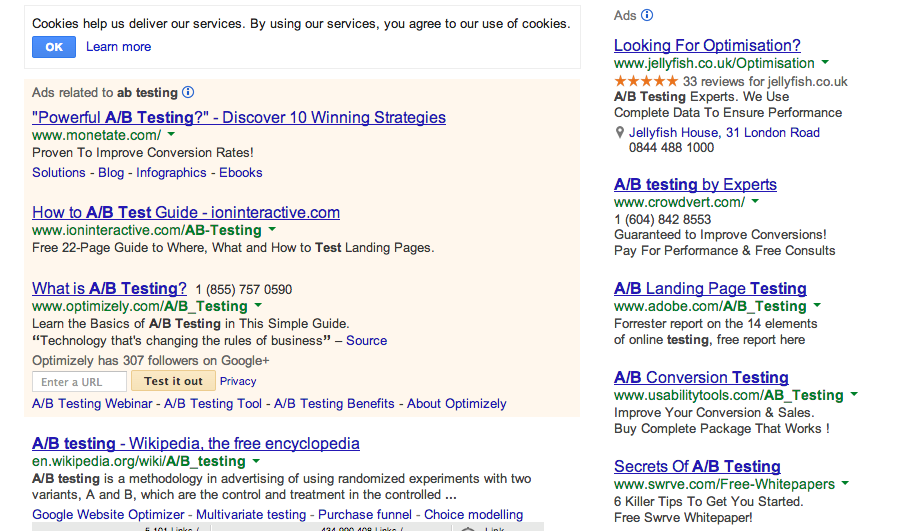The image size is (924, 531).
Task: Open 'How to A/B Test Guide' ad link
Action: point(186,213)
